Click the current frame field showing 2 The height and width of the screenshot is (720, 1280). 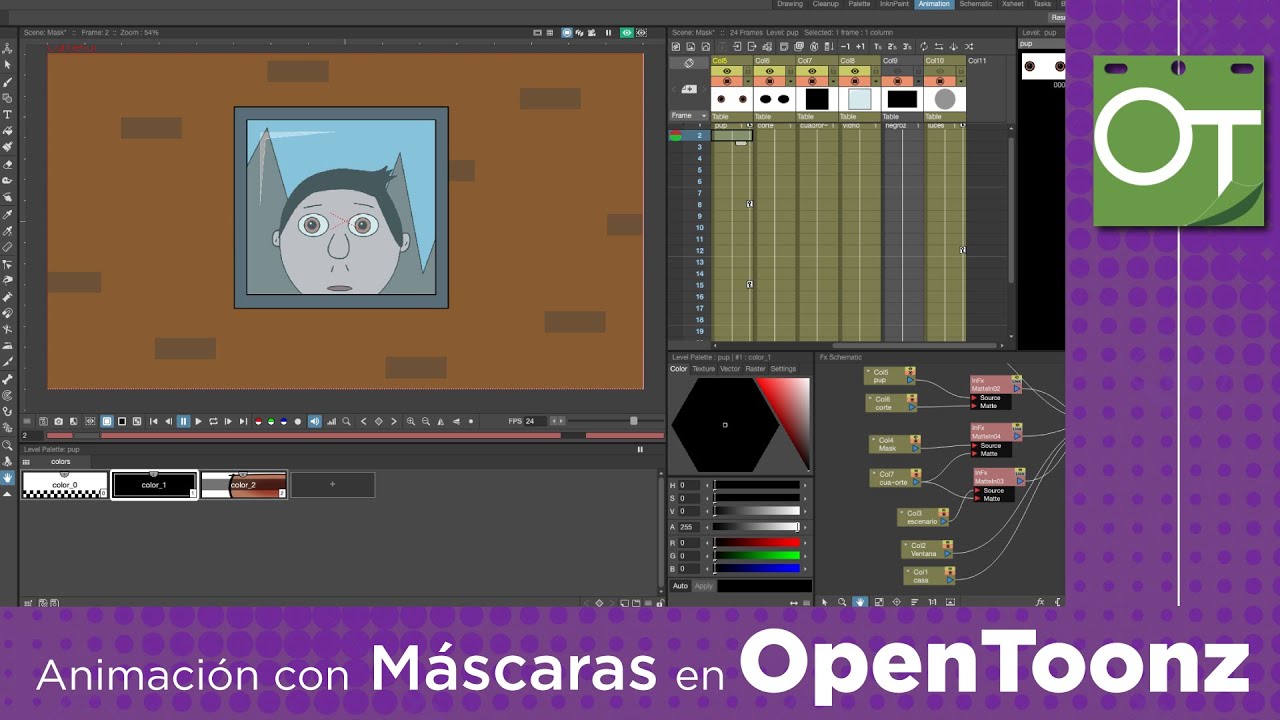coord(32,435)
